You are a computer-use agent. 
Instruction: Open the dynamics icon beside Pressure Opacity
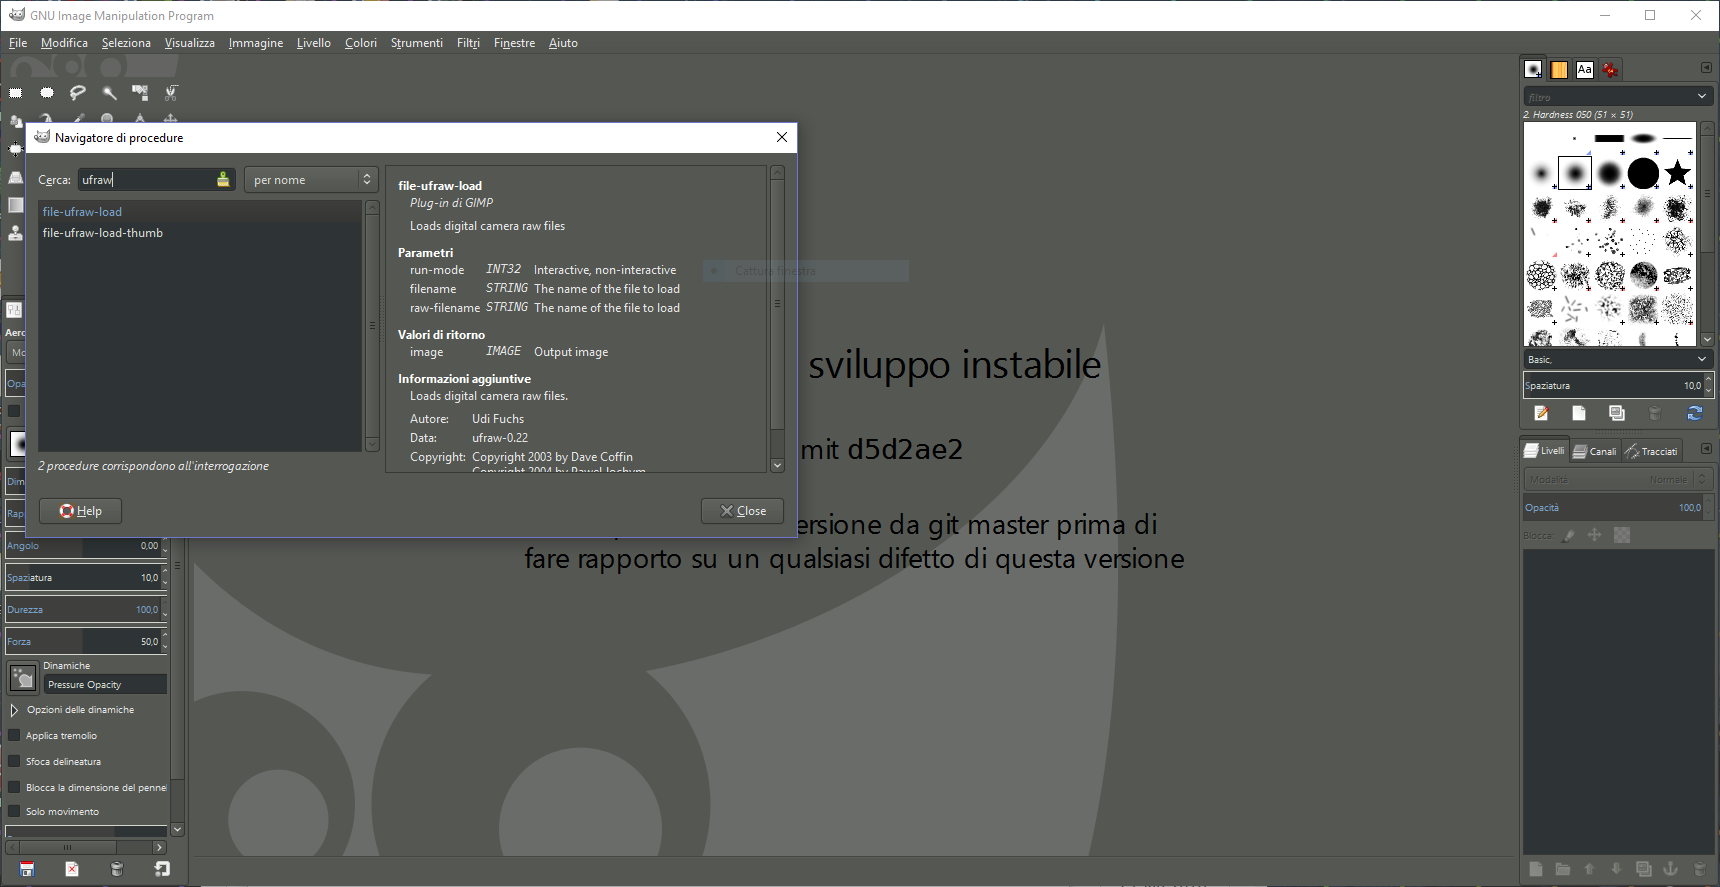pyautogui.click(x=22, y=678)
